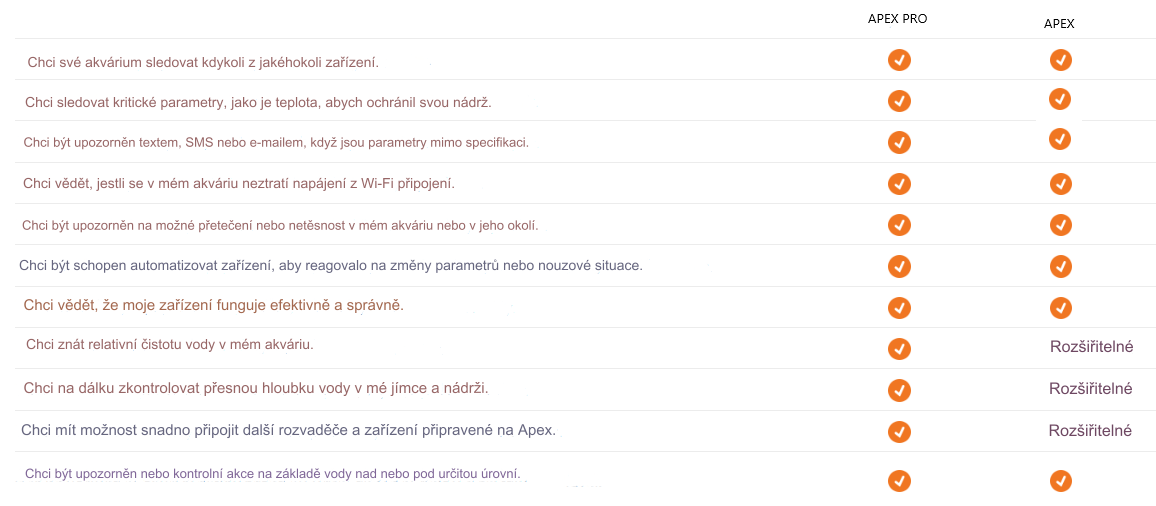
Task: Click APEX checkmark for monitoring aquarium anytime
Action: 1061,60
